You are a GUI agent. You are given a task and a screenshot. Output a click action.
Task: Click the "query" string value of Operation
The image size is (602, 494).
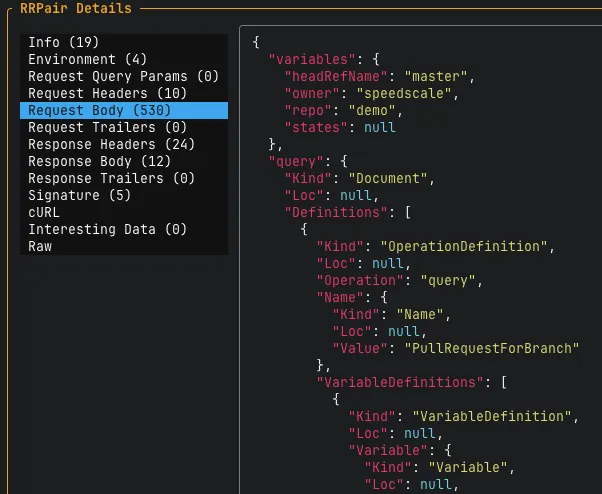click(448, 280)
